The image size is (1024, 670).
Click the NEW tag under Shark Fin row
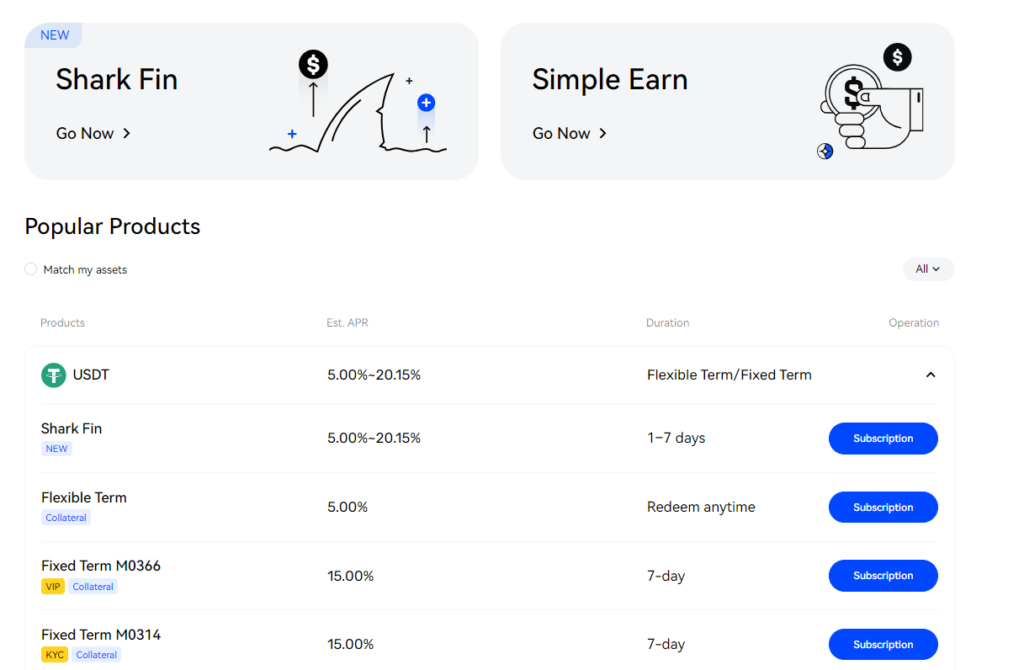point(57,449)
